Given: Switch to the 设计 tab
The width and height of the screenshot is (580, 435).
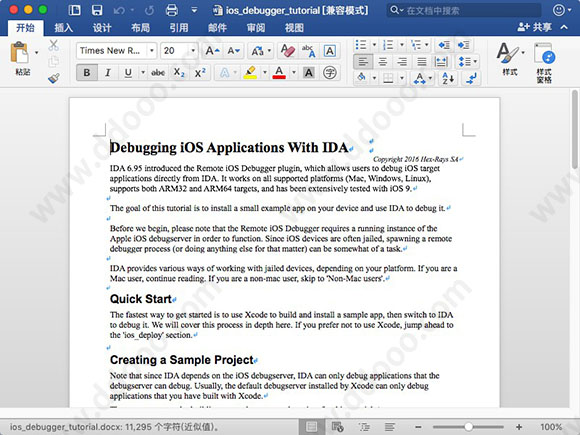Looking at the screenshot, I should 102,28.
